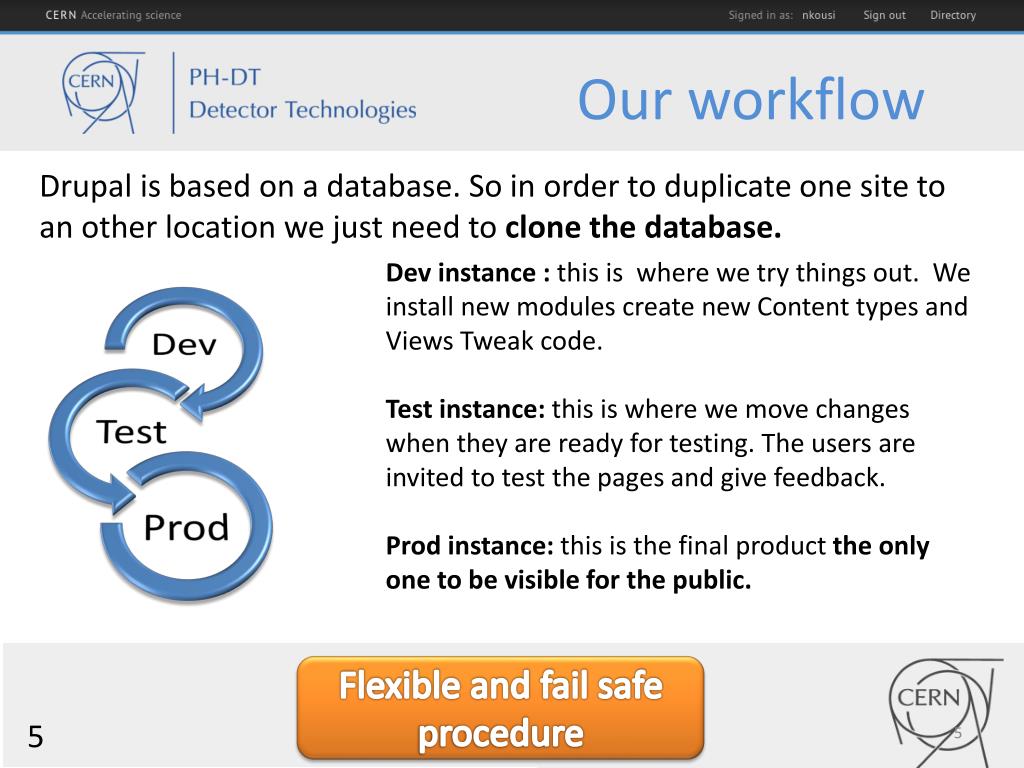This screenshot has height=768, width=1024.
Task: Click the CERN logo at bottom right
Action: tap(946, 712)
